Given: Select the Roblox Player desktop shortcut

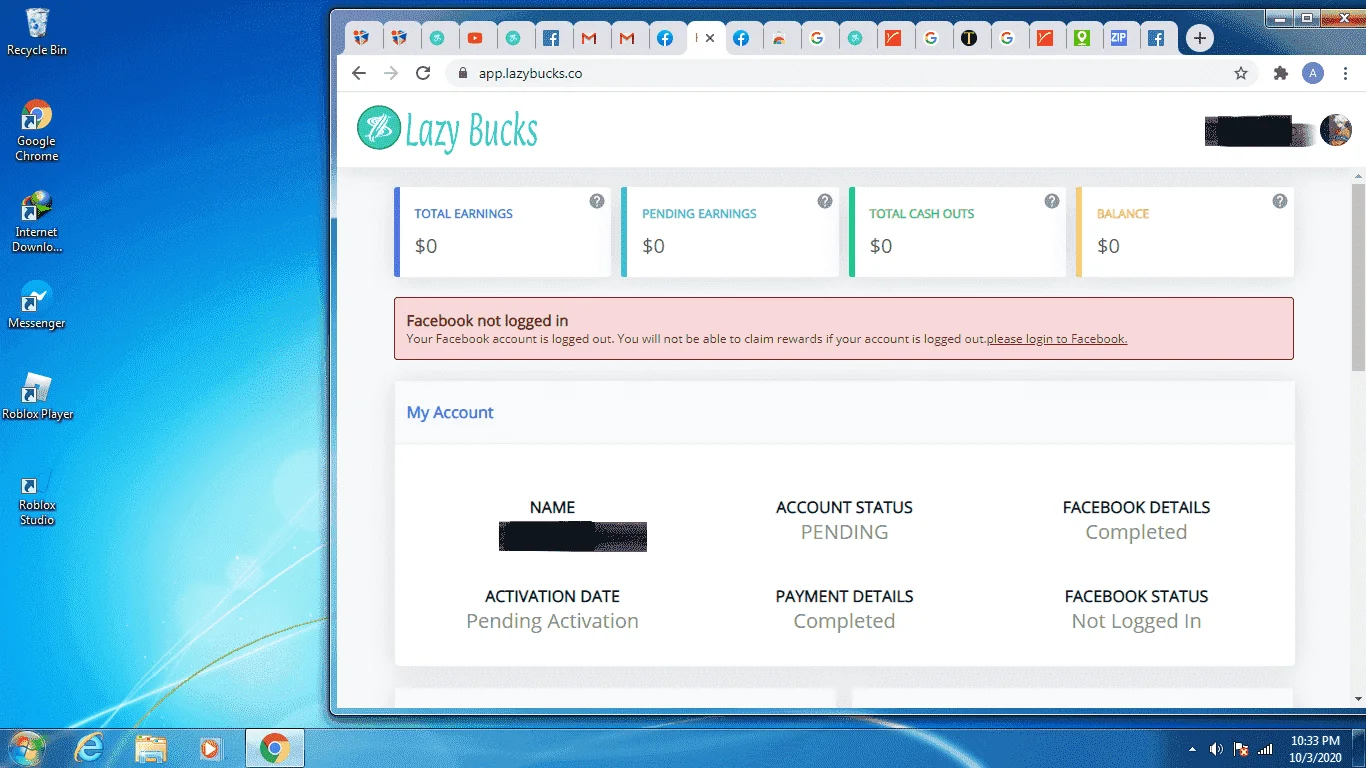Looking at the screenshot, I should (37, 397).
